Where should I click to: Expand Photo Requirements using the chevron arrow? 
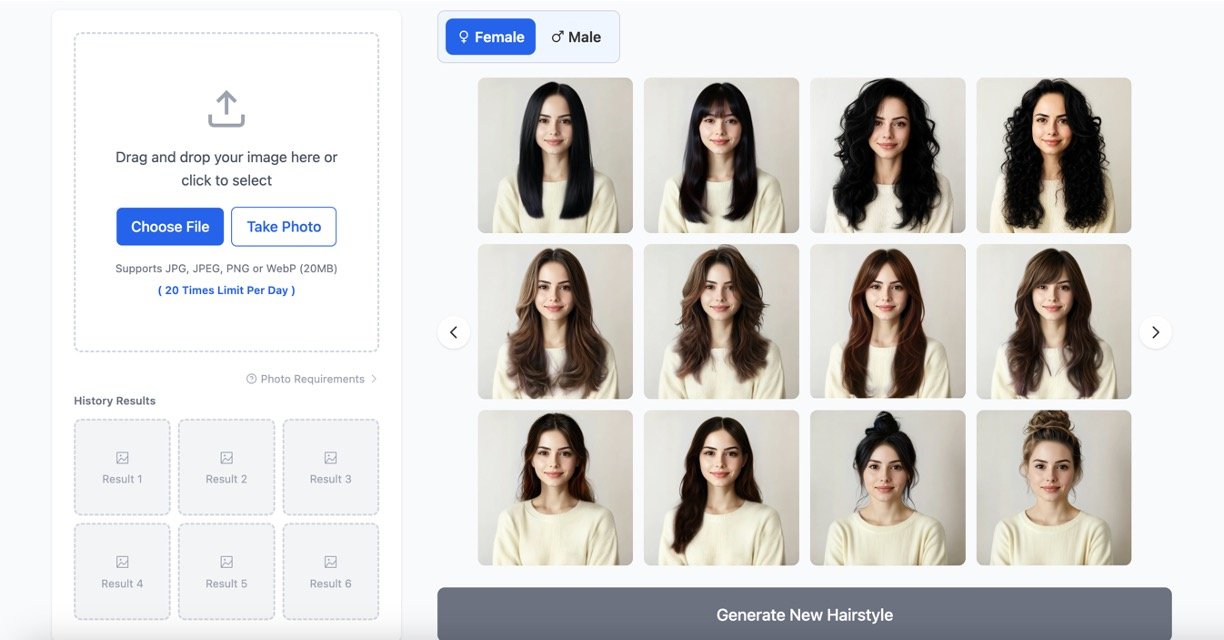pyautogui.click(x=374, y=379)
